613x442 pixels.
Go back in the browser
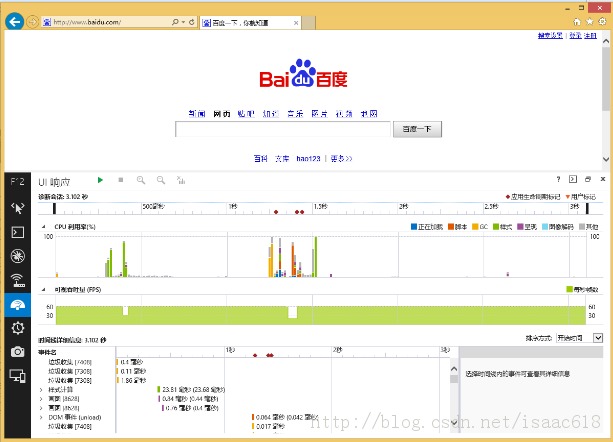pos(15,21)
